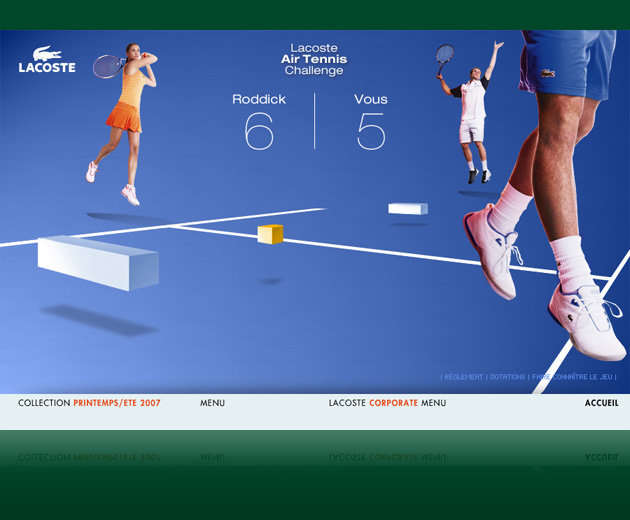Click the crocodile logo on blue shorts
Image resolution: width=630 pixels, height=520 pixels.
pos(548,74)
